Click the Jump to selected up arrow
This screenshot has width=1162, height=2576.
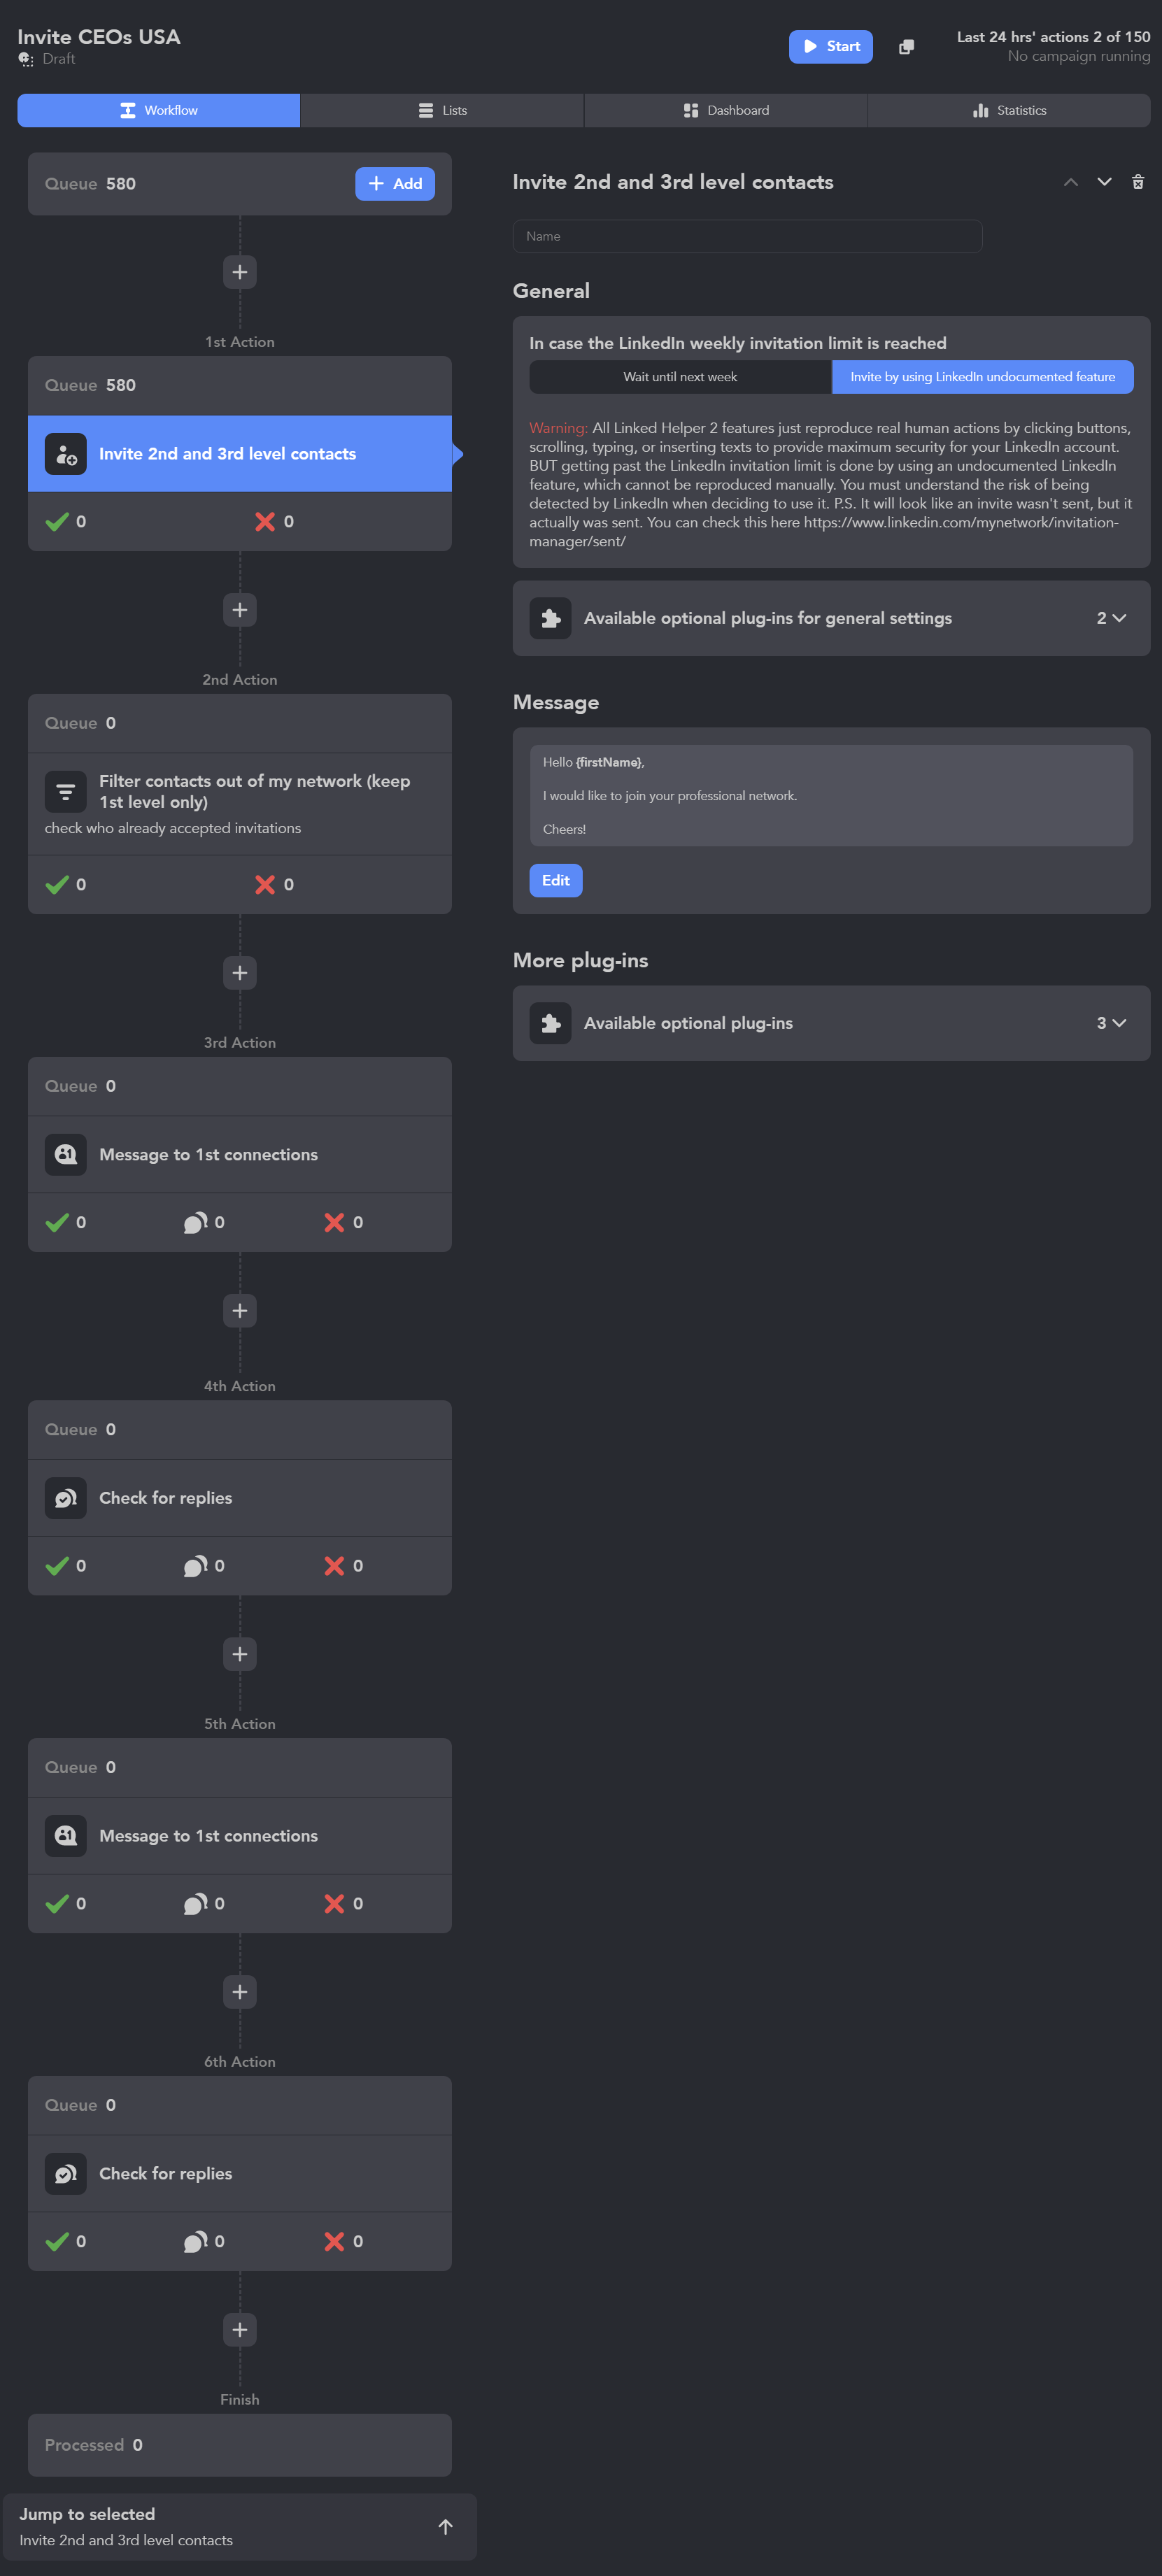tap(446, 2527)
